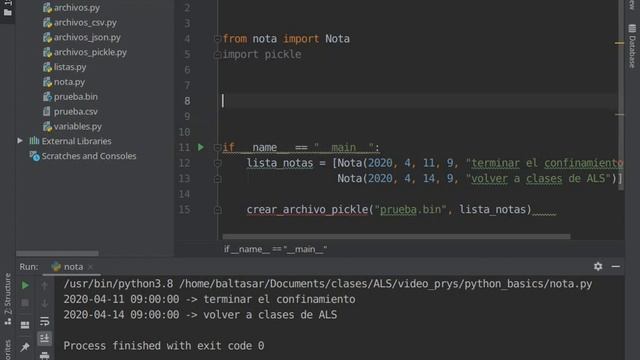640x360 pixels.
Task: Click 'Nota' class name on line 4
Action: coord(337,39)
